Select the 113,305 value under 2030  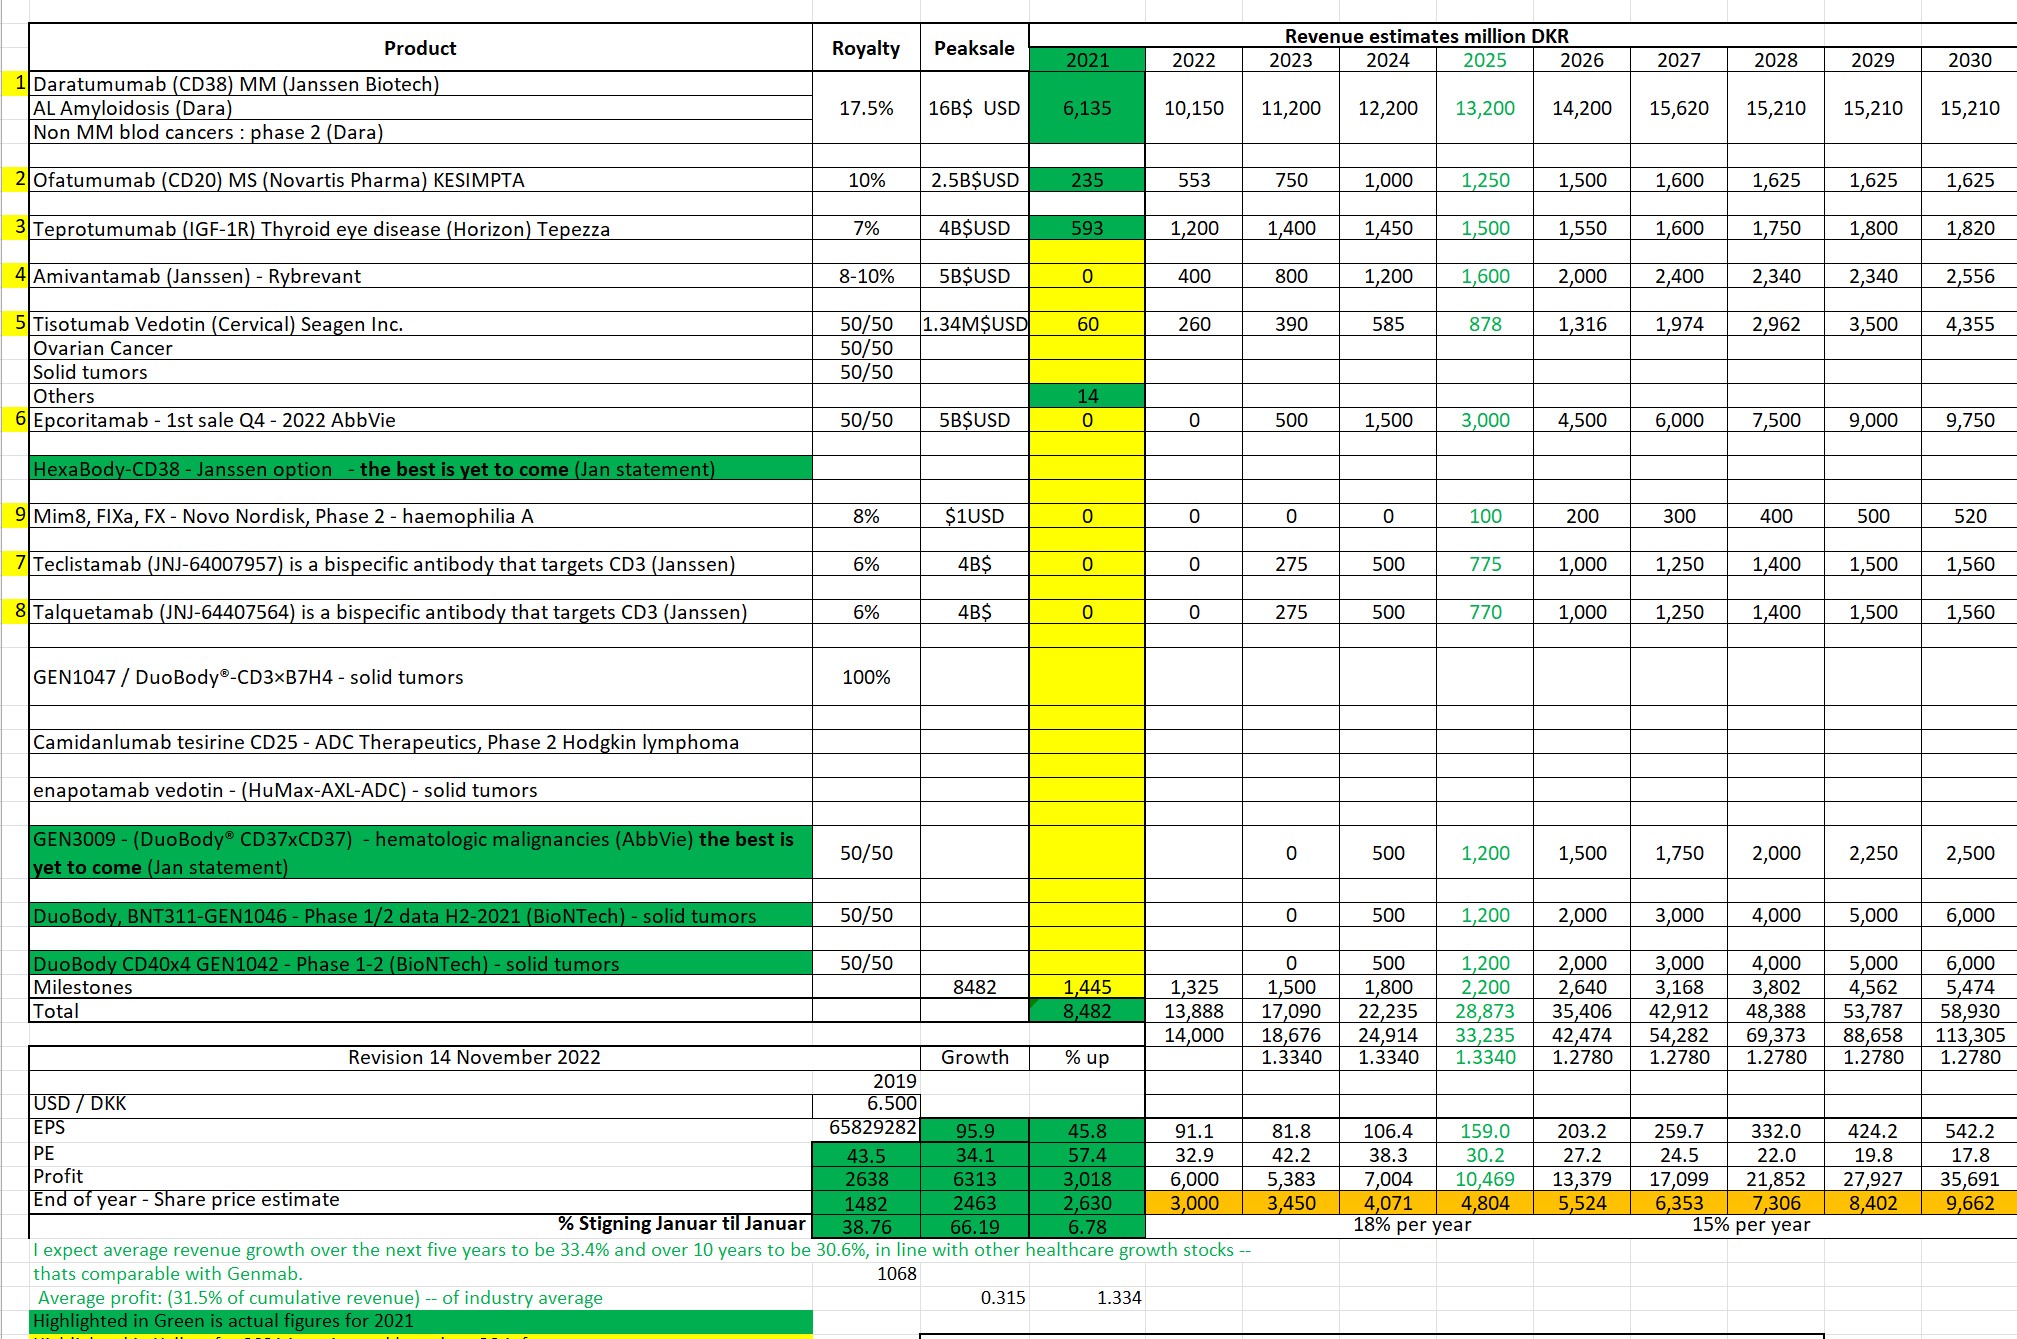[x=1969, y=1035]
